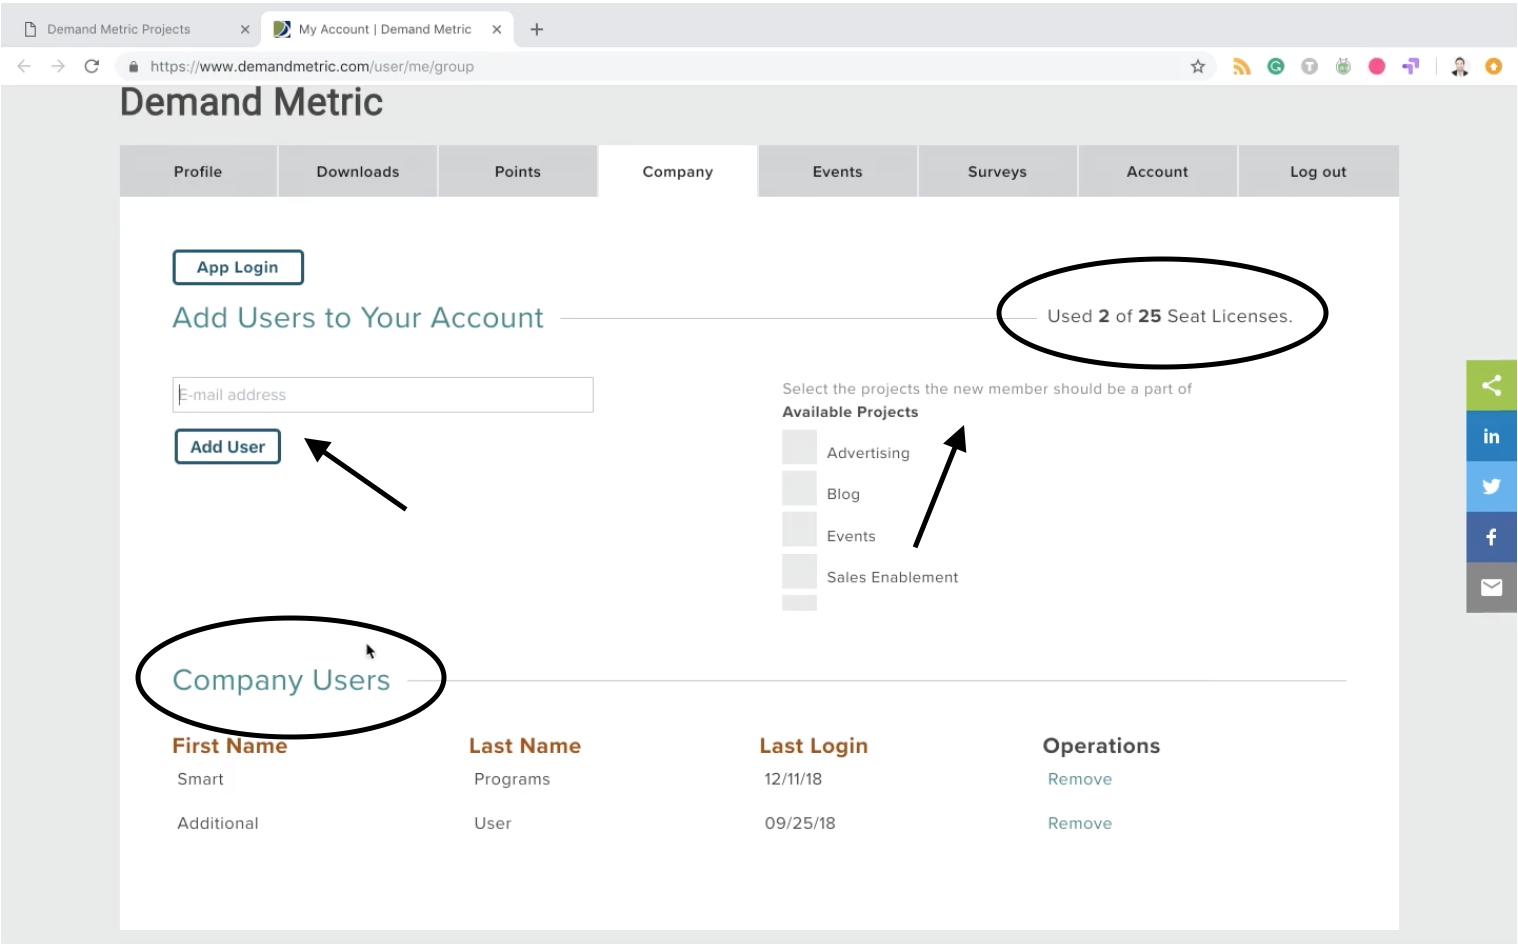Check the Events project checkbox
This screenshot has width=1518, height=944.
[x=799, y=529]
